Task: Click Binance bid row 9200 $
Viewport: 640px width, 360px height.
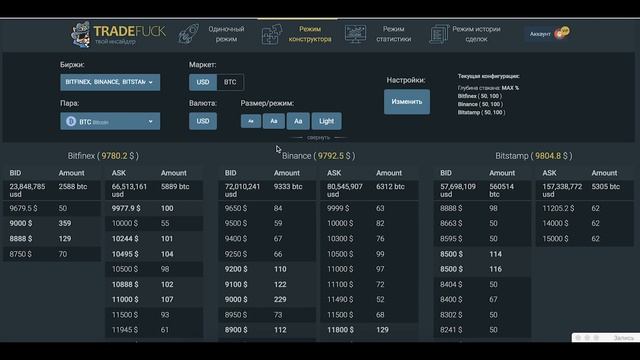Action: (267, 269)
